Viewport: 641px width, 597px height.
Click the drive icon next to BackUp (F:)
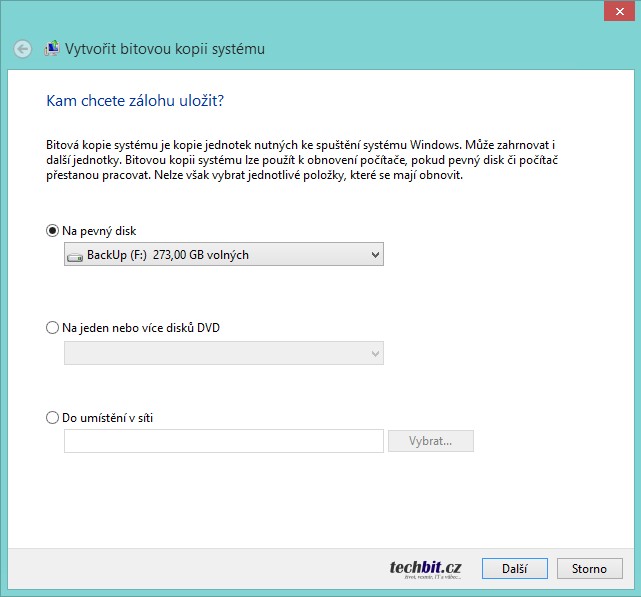[75, 256]
